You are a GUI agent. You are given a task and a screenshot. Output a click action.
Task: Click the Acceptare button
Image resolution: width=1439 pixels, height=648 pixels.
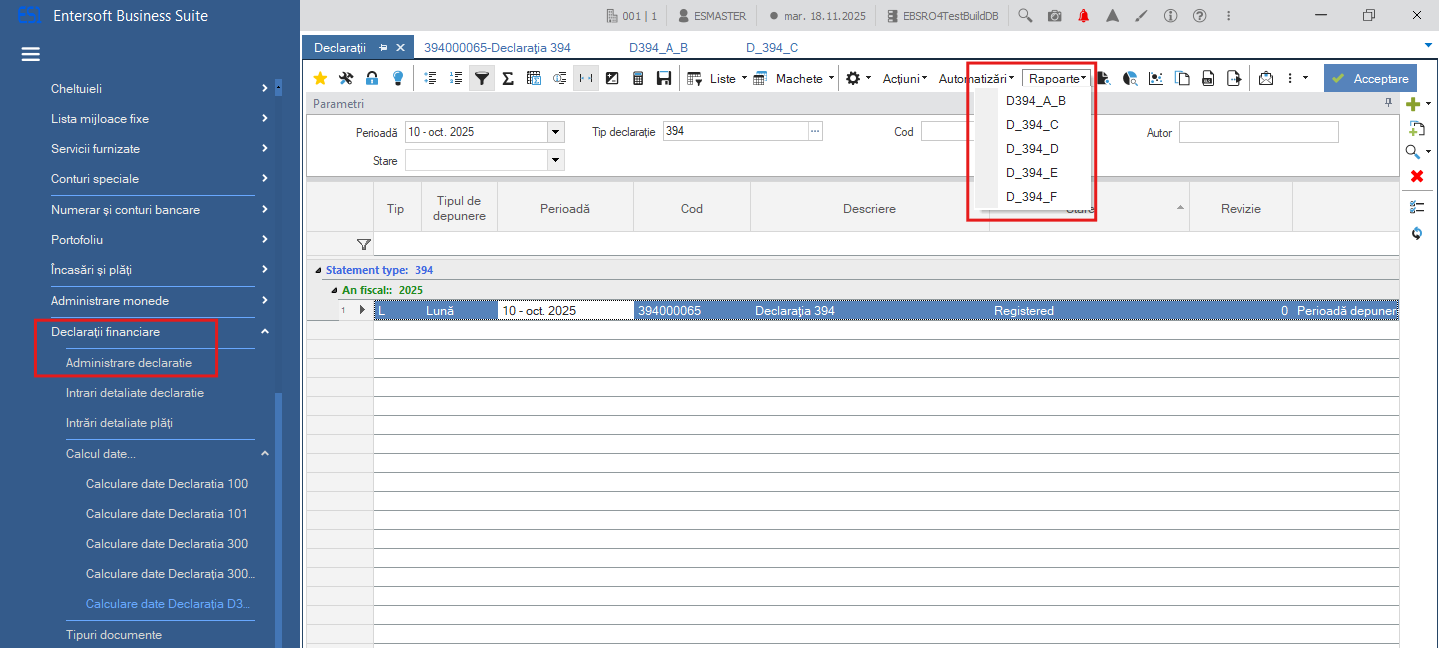(x=1370, y=78)
